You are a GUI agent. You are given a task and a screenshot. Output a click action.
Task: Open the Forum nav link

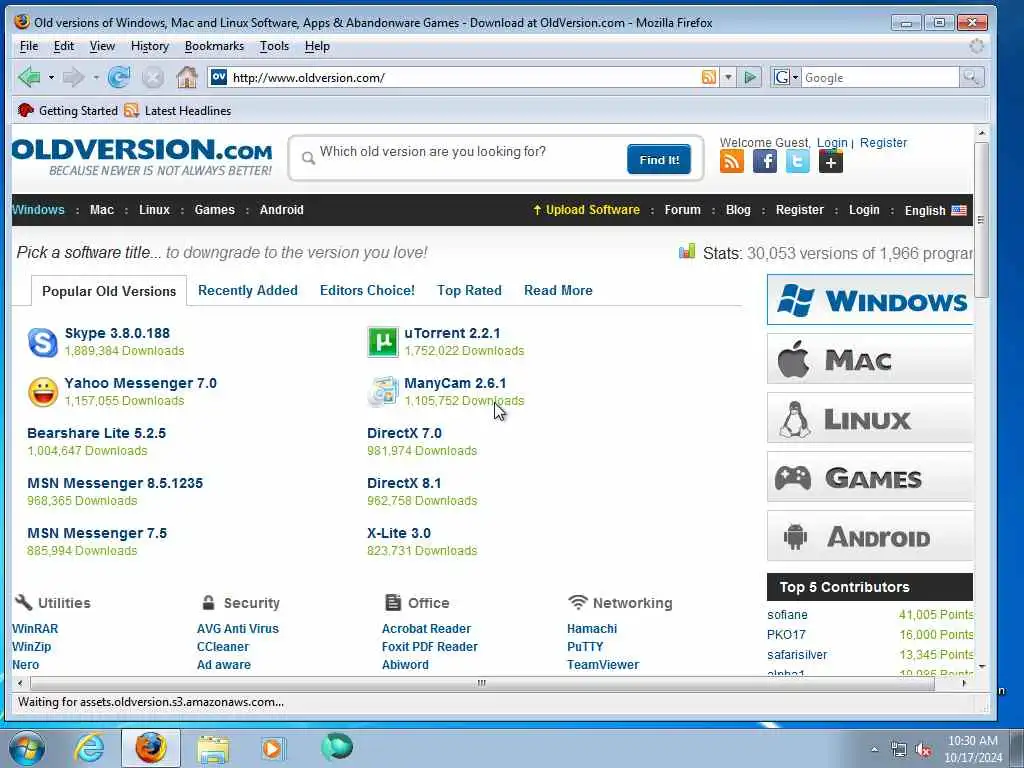click(682, 210)
